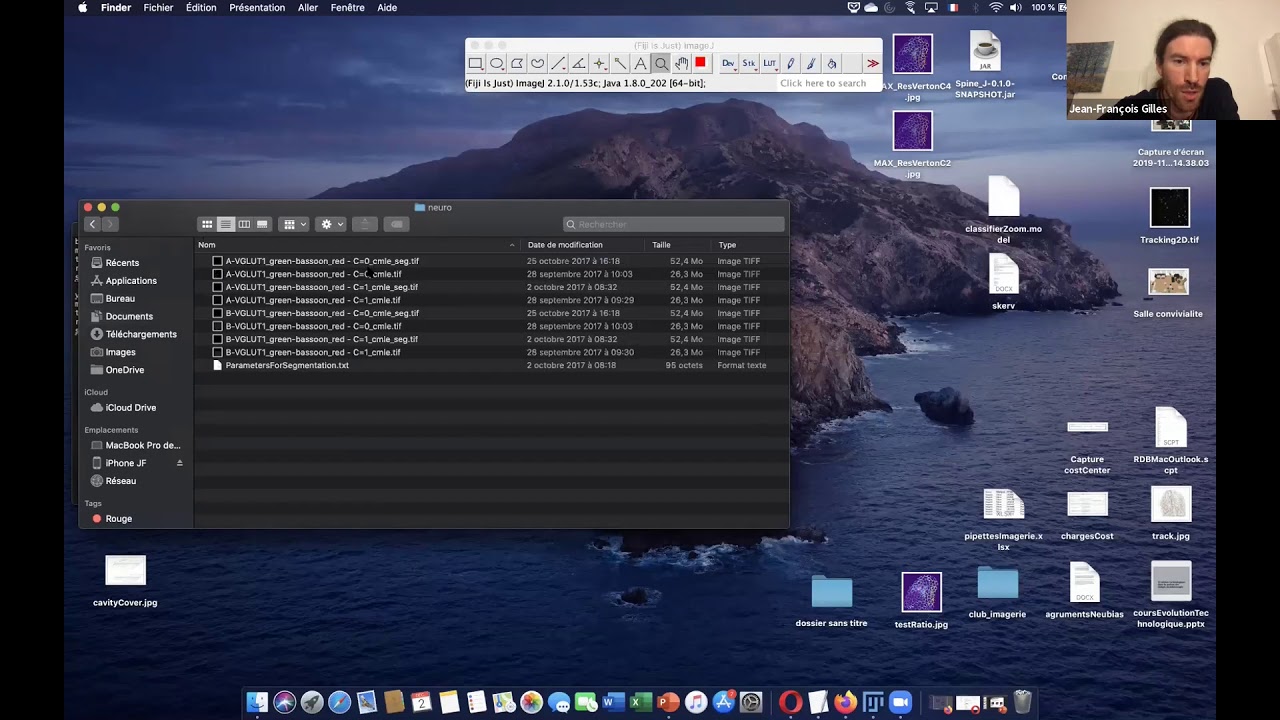The image size is (1280, 720).
Task: Open Zoom from the Dock
Action: (900, 703)
